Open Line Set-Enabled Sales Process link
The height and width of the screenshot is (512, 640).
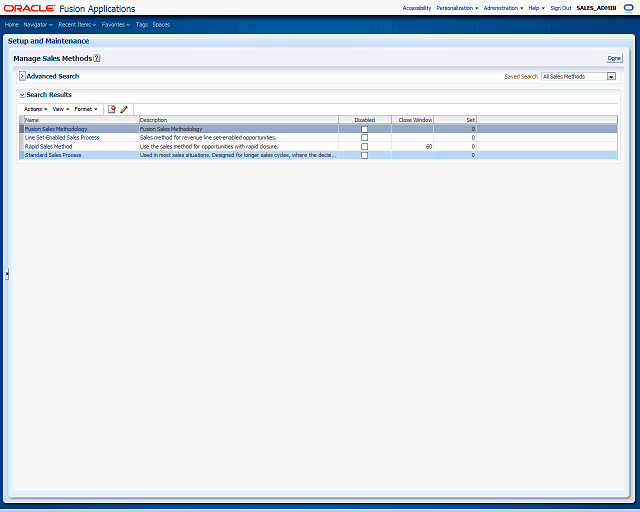pos(62,138)
